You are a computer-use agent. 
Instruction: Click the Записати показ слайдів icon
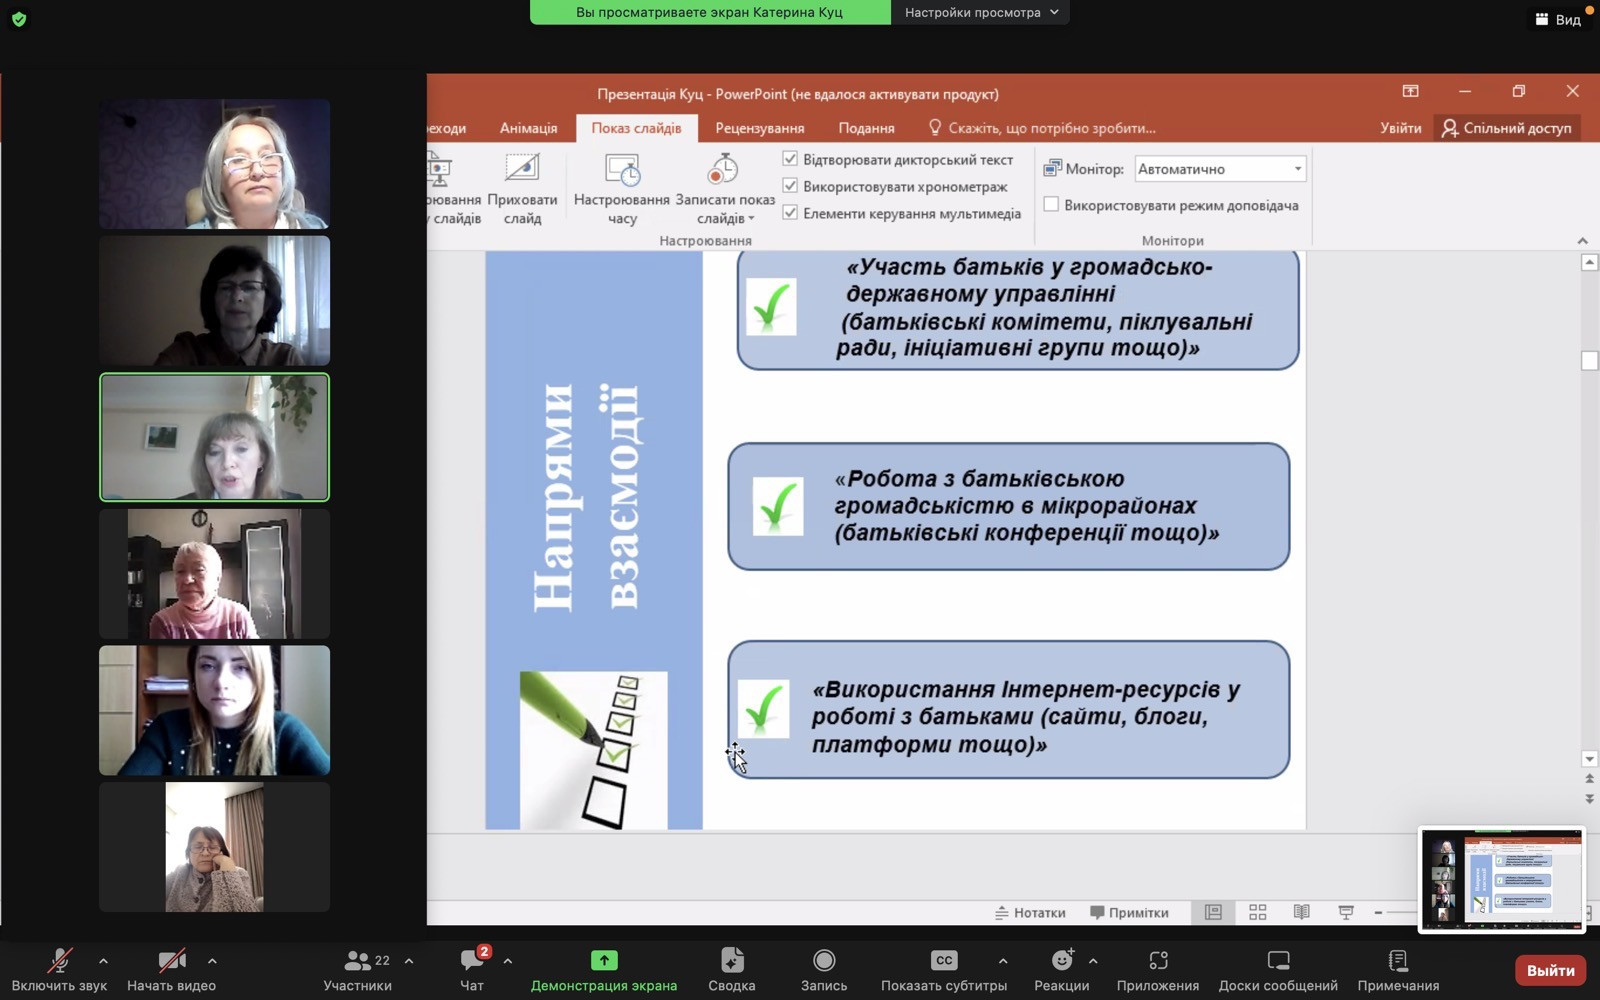[x=723, y=170]
